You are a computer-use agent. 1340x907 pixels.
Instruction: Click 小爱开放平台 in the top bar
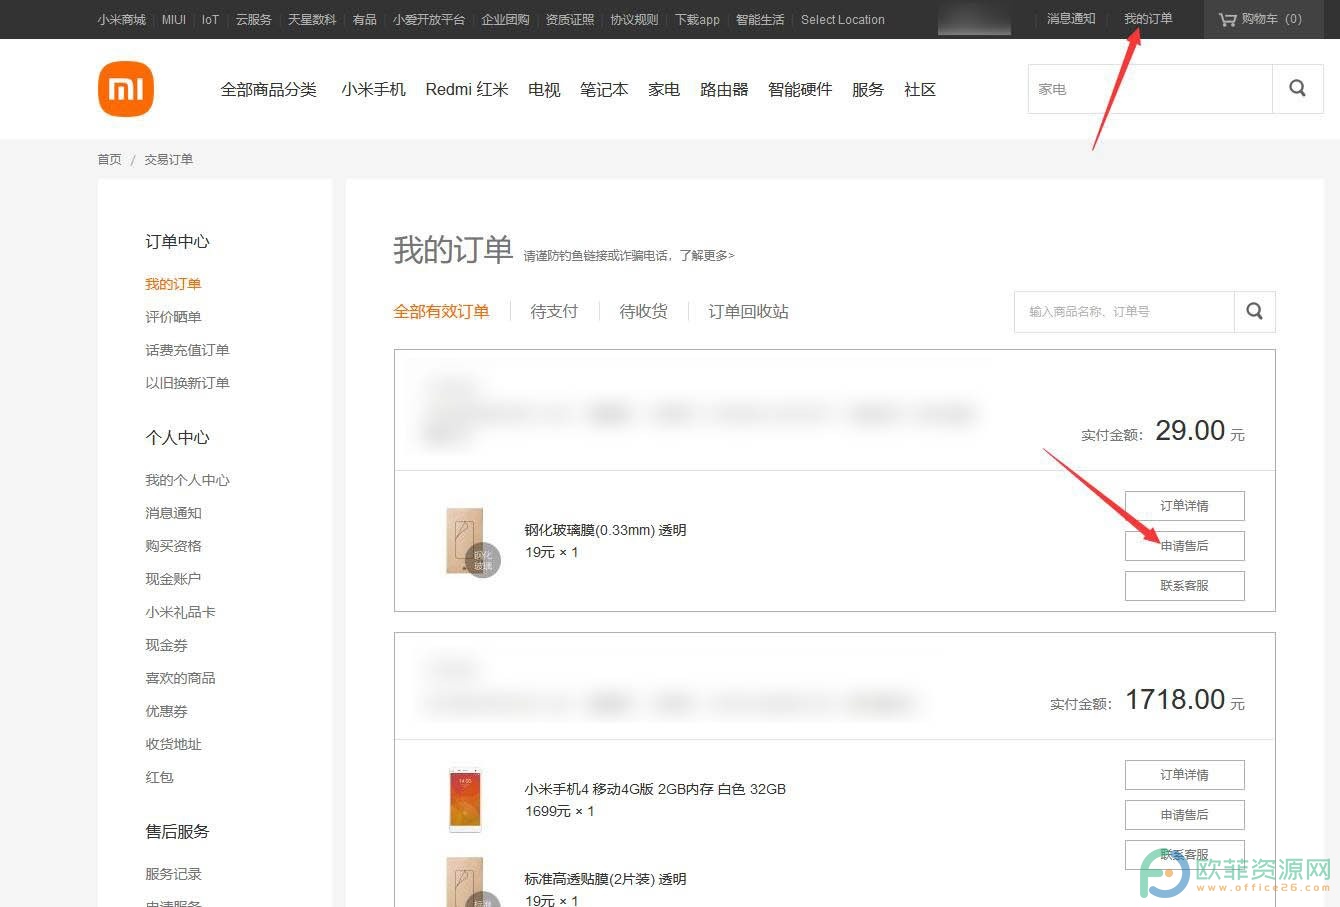429,20
